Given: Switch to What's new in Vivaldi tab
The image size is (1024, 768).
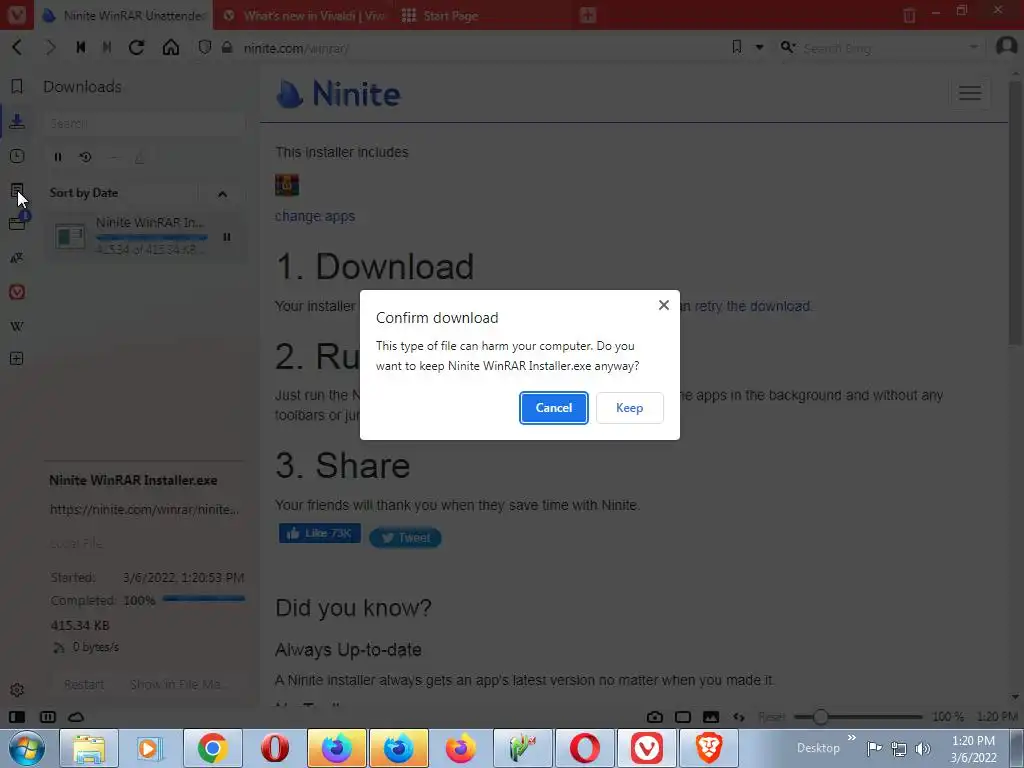Looking at the screenshot, I should [304, 16].
